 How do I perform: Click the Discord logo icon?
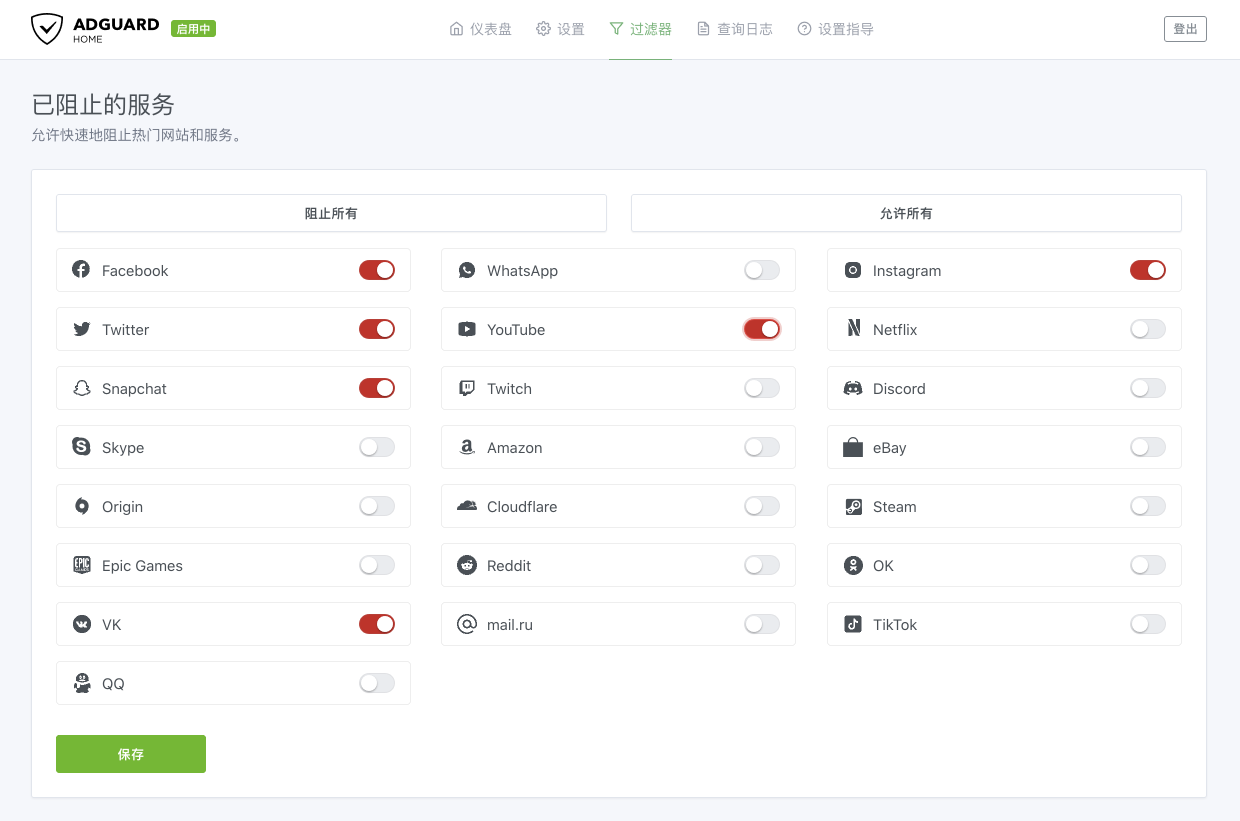coord(853,388)
